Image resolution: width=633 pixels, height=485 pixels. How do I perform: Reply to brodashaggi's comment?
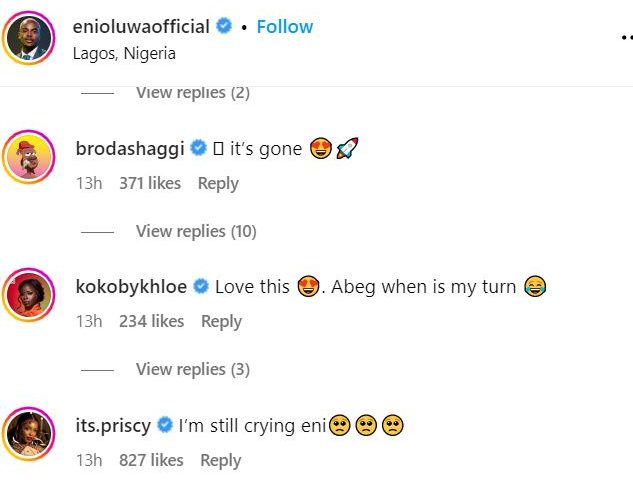[218, 183]
